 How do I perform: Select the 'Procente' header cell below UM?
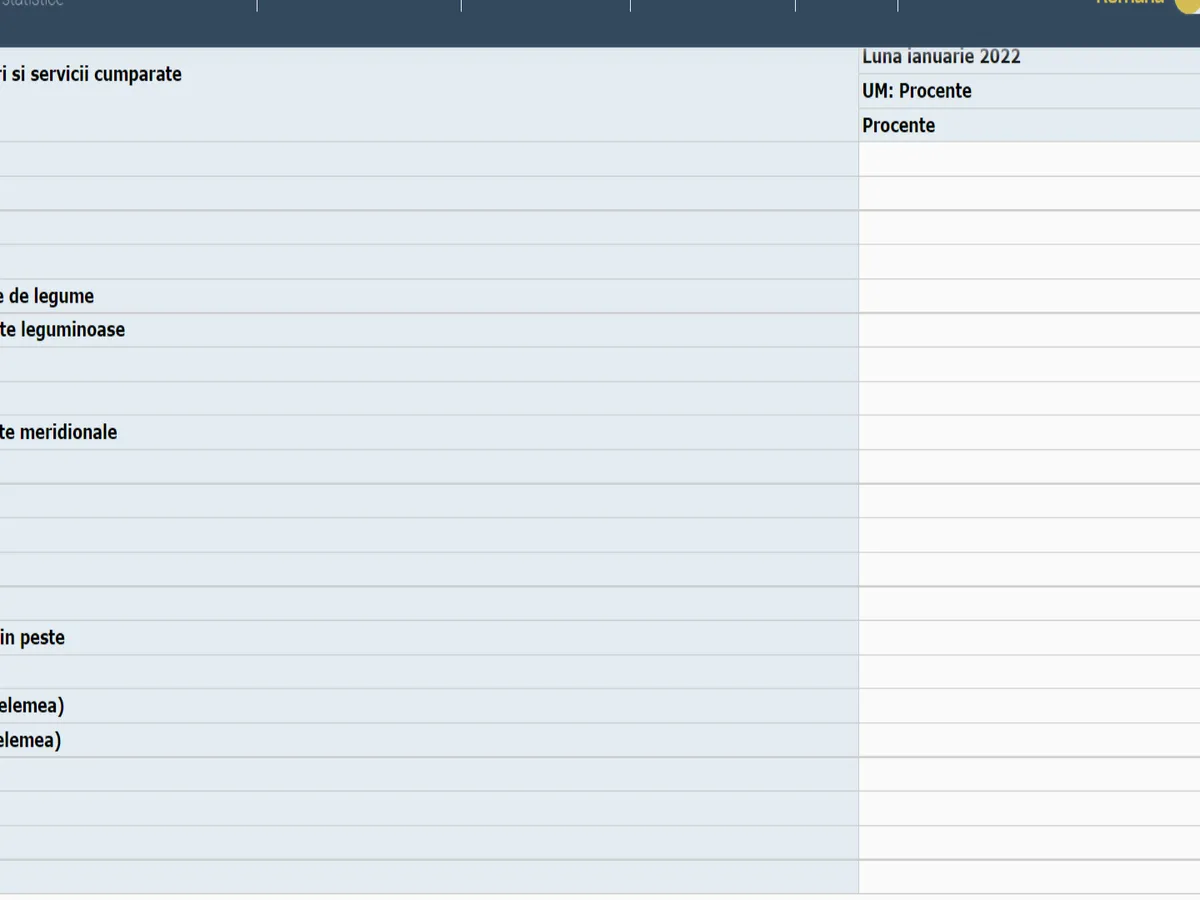click(x=899, y=126)
